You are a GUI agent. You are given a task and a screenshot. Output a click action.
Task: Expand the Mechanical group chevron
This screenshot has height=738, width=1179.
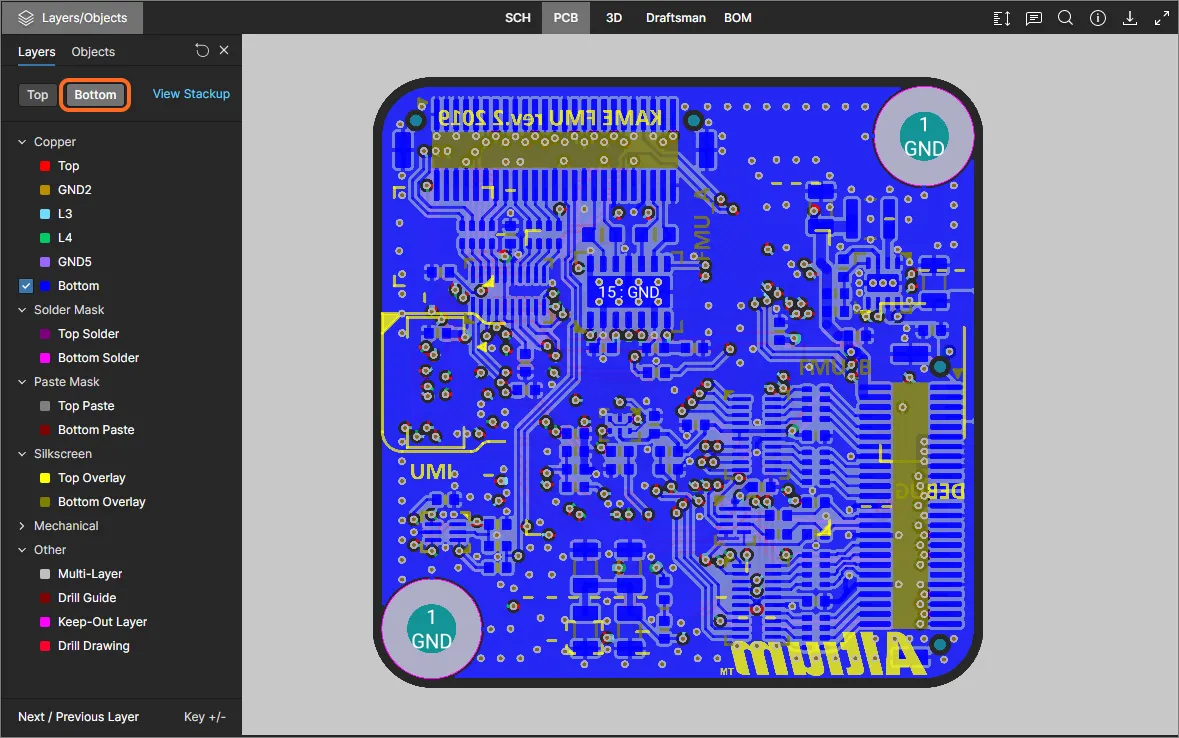(x=23, y=526)
